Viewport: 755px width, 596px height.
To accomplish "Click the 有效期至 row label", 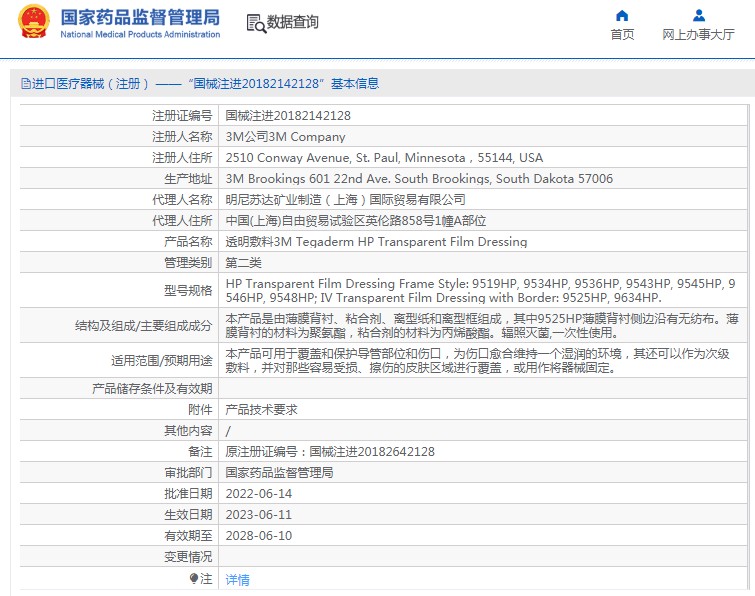I will tap(188, 536).
